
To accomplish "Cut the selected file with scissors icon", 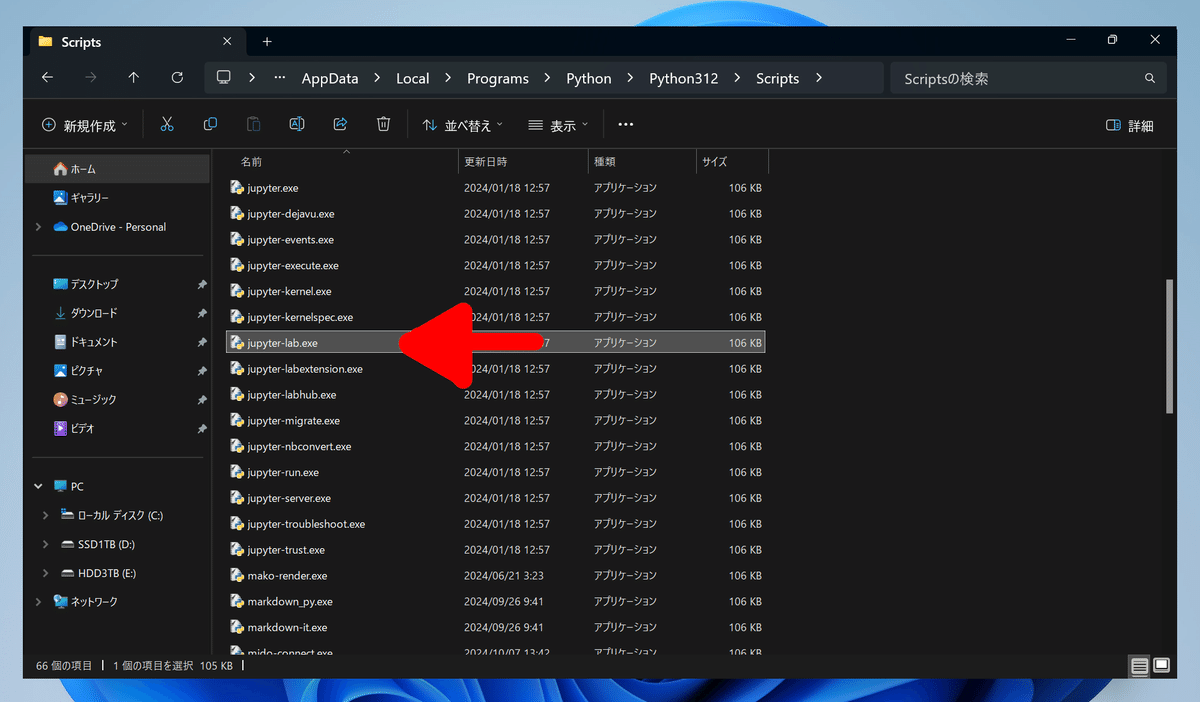I will tap(167, 124).
